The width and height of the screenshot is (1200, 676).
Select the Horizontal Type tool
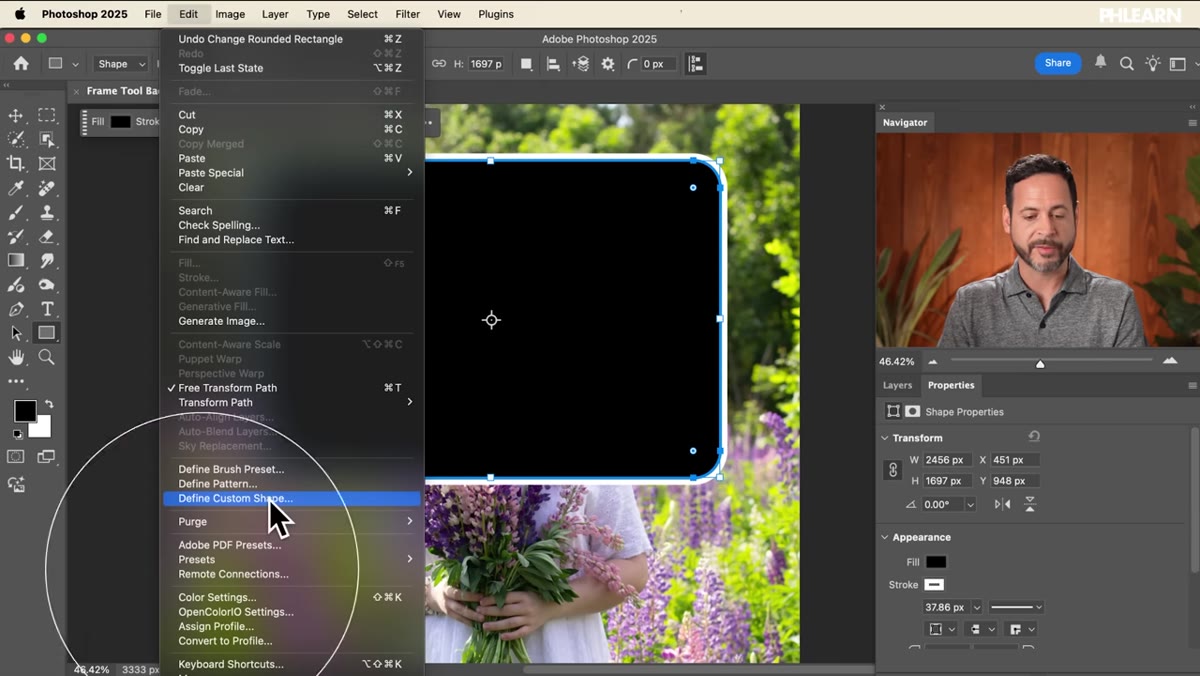[46, 309]
